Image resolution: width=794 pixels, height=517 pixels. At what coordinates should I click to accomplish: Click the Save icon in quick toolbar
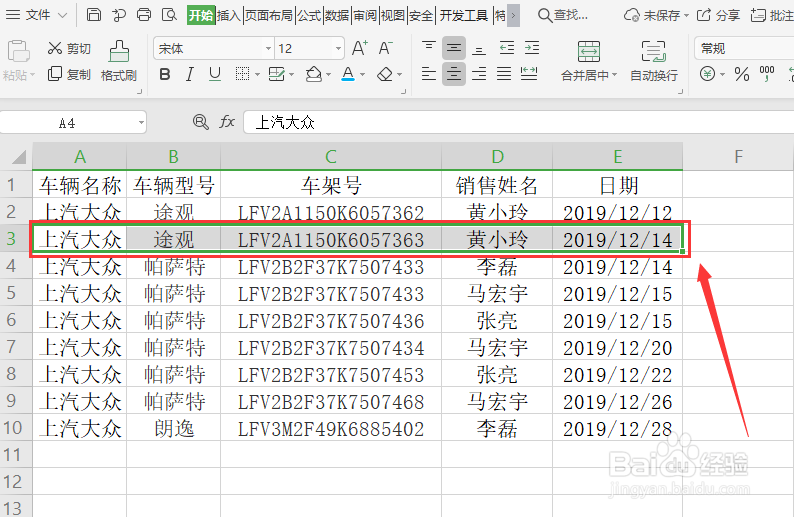point(94,15)
